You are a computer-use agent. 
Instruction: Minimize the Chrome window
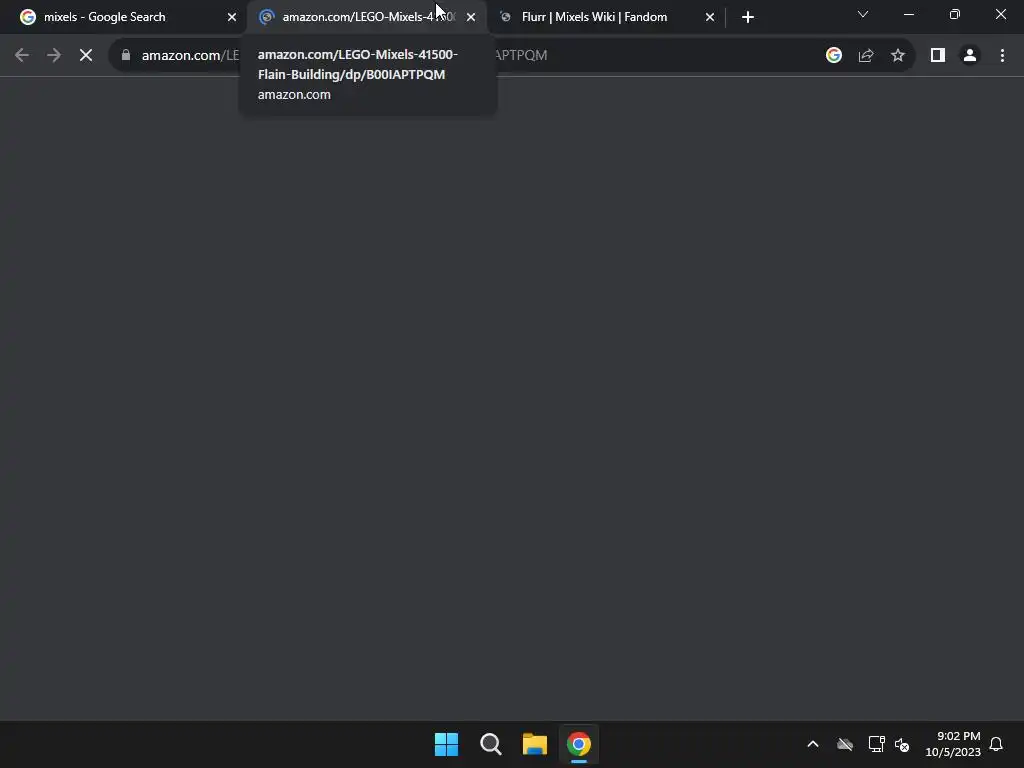[x=908, y=14]
